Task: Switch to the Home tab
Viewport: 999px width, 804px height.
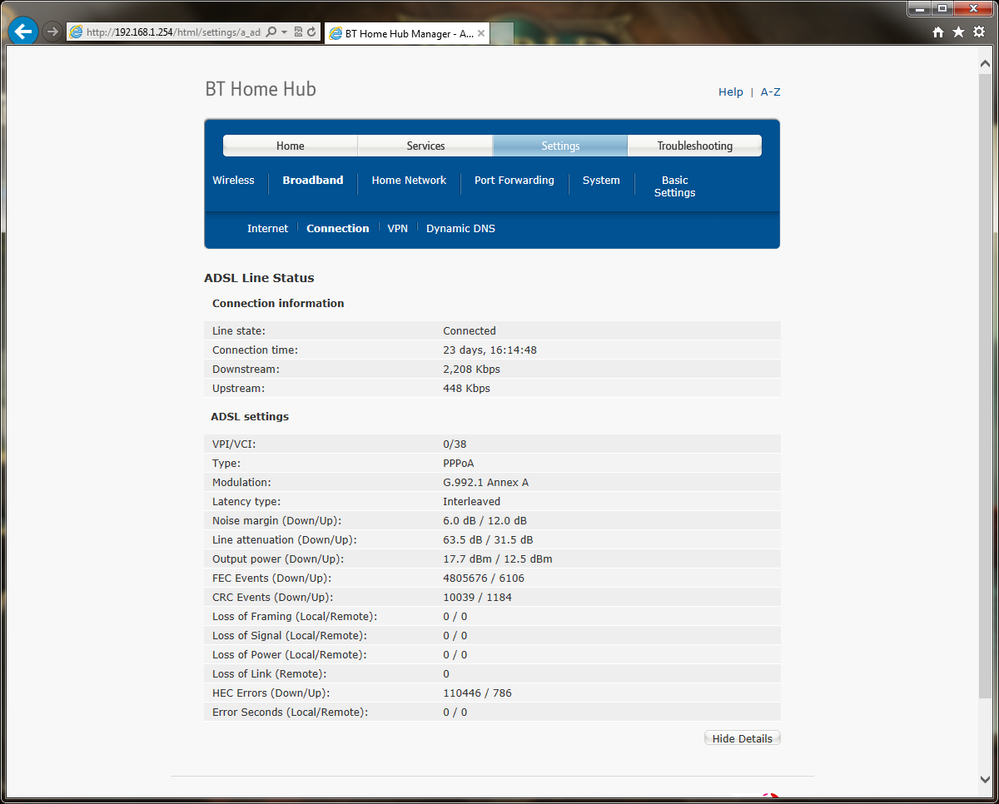Action: [290, 146]
